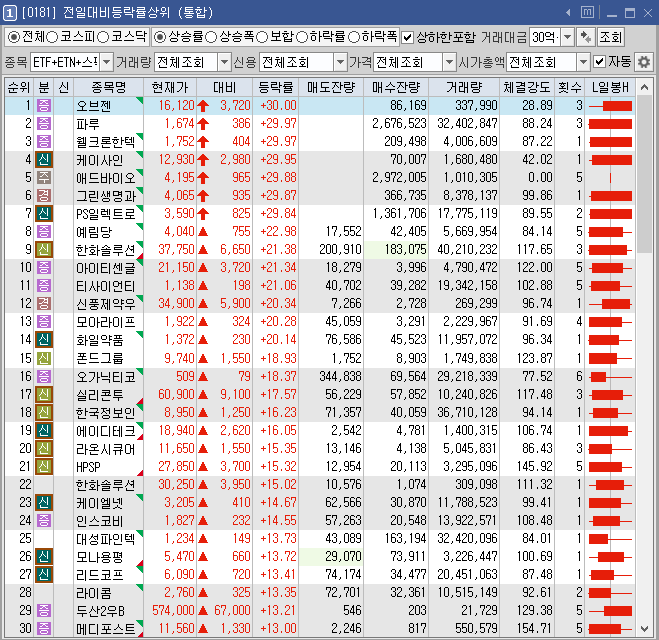Click the 신 badge for HPSP
The width and height of the screenshot is (659, 640).
[x=44, y=466]
